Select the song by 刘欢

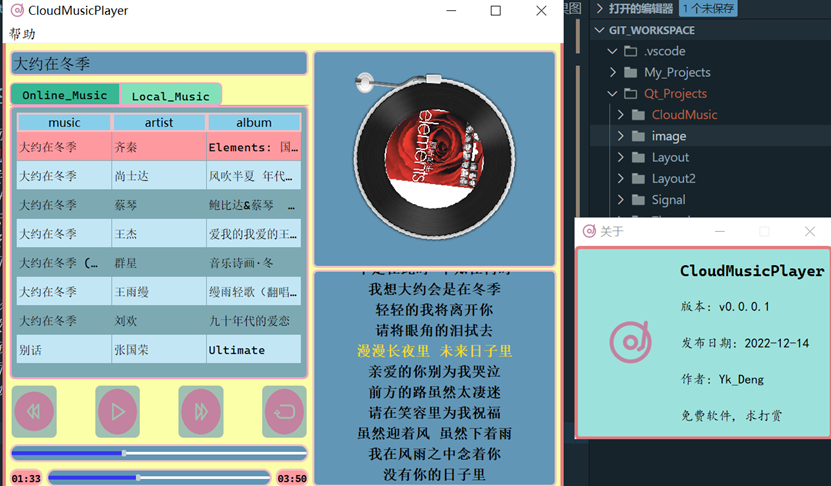coord(159,320)
